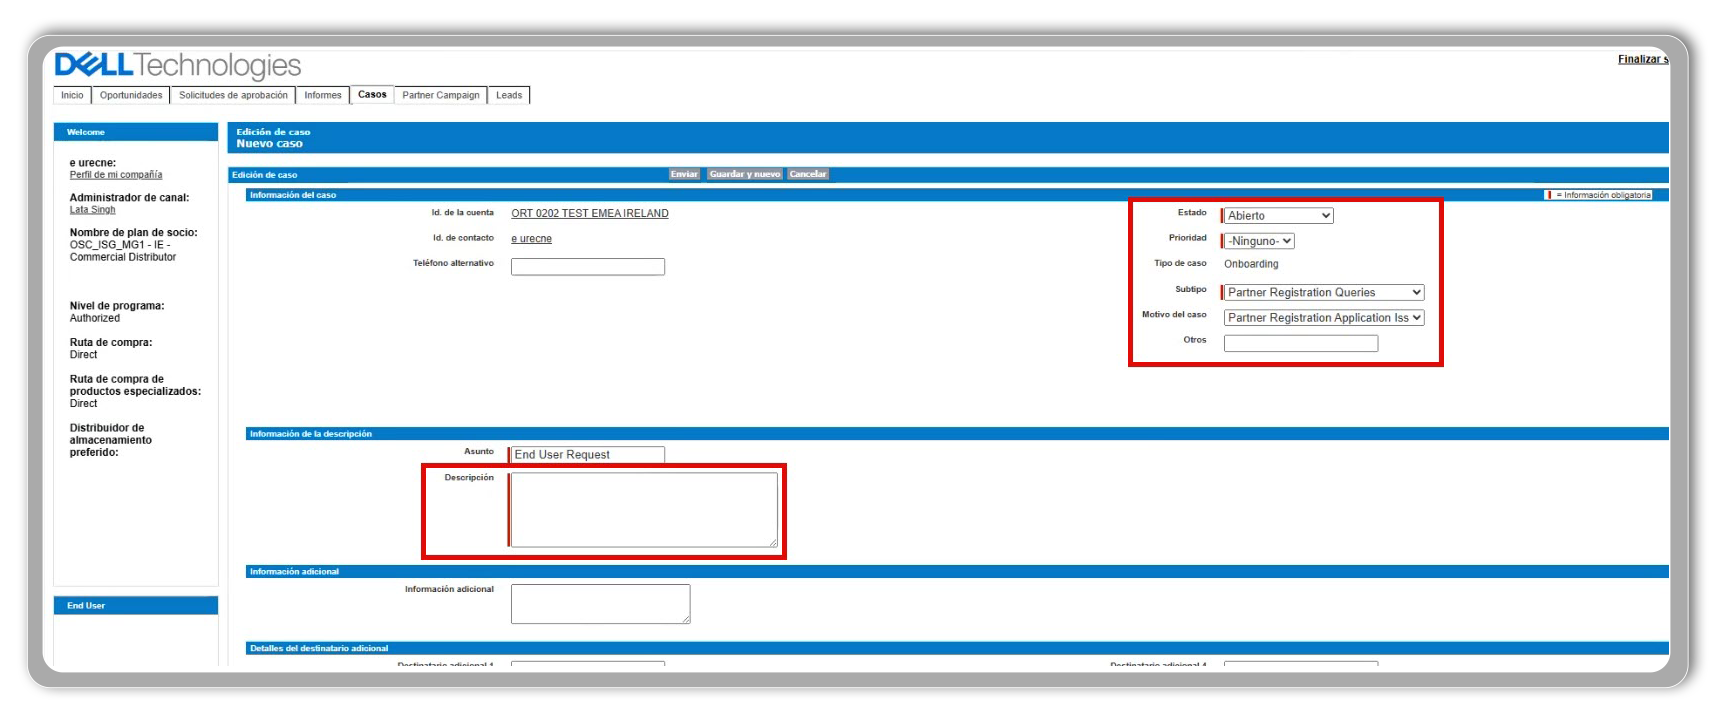Click the Perfil de mi compañía link
The height and width of the screenshot is (721, 1715).
[x=116, y=175]
